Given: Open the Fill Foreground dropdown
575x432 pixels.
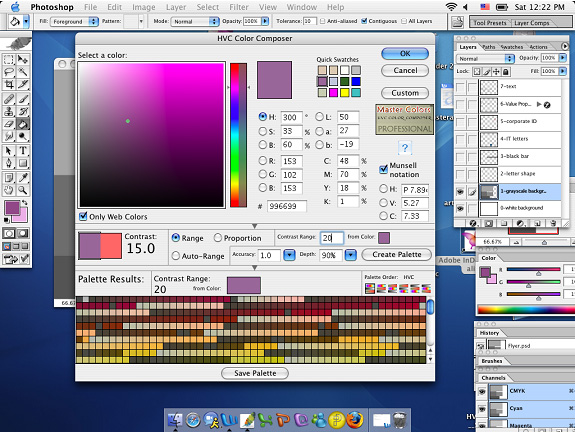Looking at the screenshot, I should coord(74,21).
